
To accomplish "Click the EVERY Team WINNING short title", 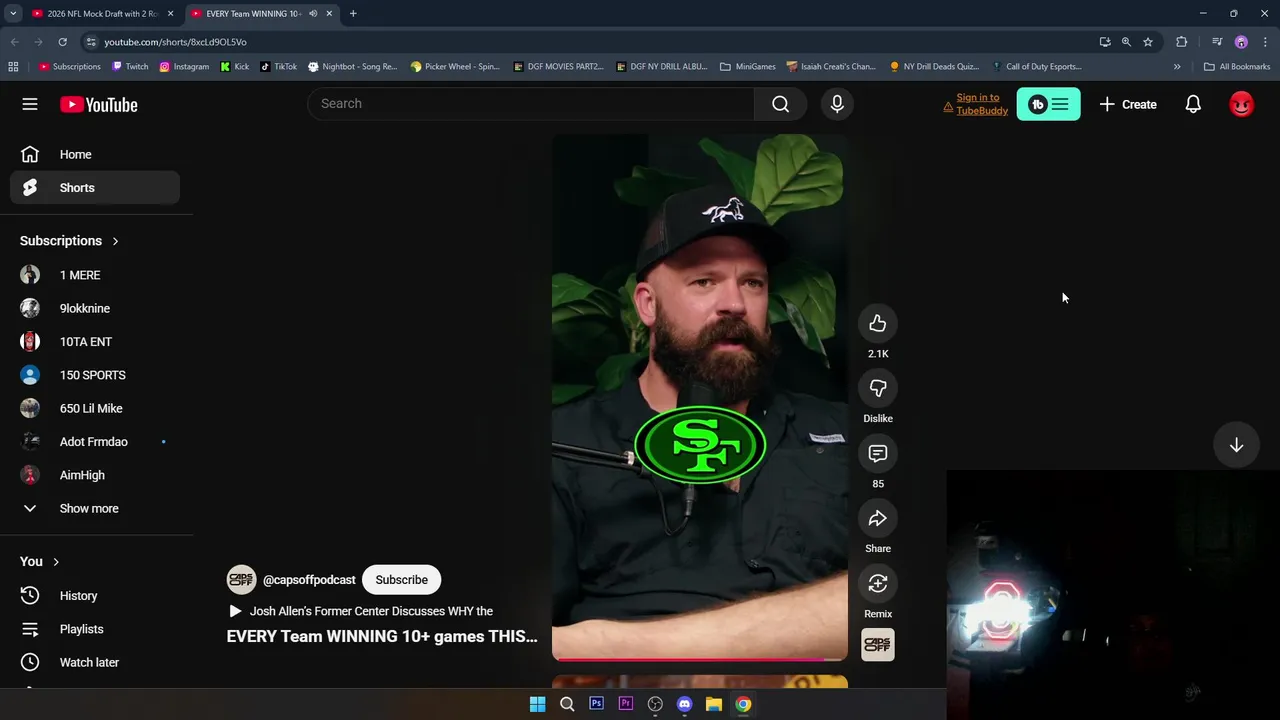I will 382,636.
